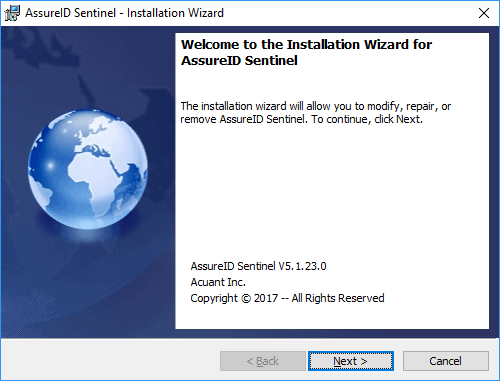Click the © symbol before 2017
Image resolution: width=500 pixels, height=381 pixels.
pyautogui.click(x=246, y=298)
